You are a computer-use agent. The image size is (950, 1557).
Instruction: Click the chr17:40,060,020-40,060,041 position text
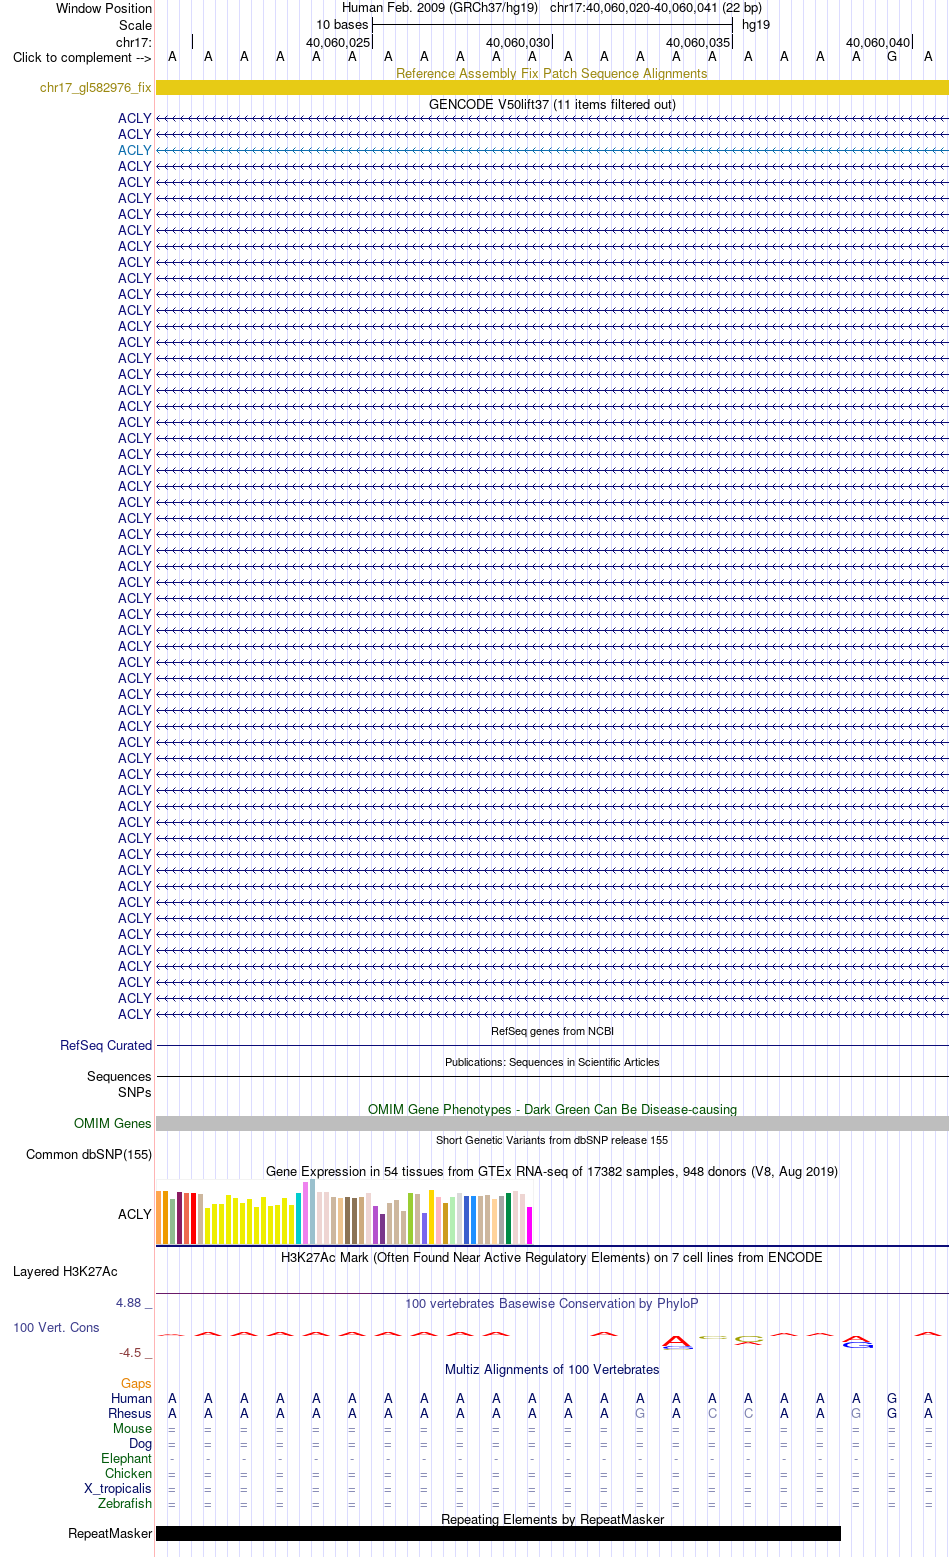[x=655, y=8]
